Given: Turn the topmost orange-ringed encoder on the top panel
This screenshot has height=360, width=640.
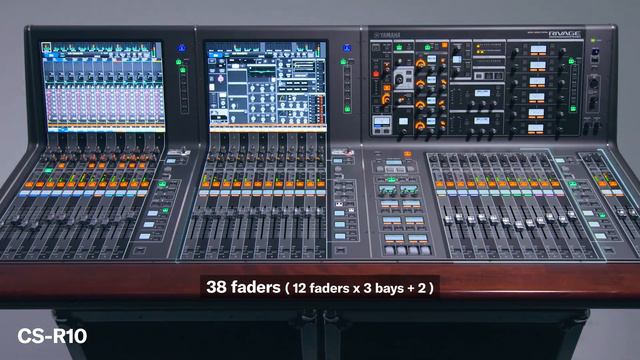Looking at the screenshot, I should pyautogui.click(x=420, y=63).
